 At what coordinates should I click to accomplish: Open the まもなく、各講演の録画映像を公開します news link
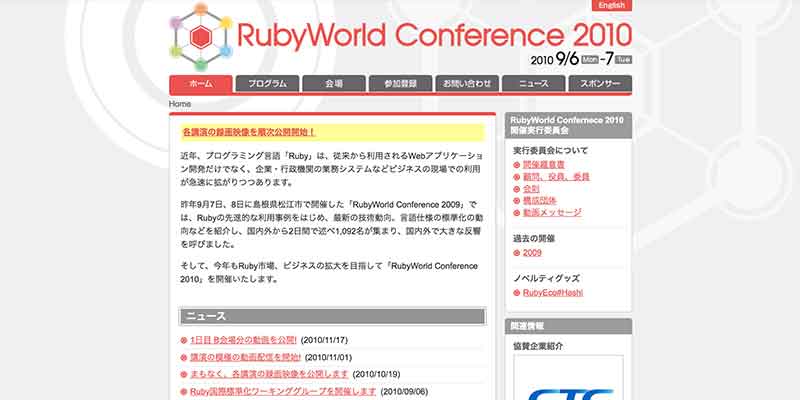click(269, 374)
